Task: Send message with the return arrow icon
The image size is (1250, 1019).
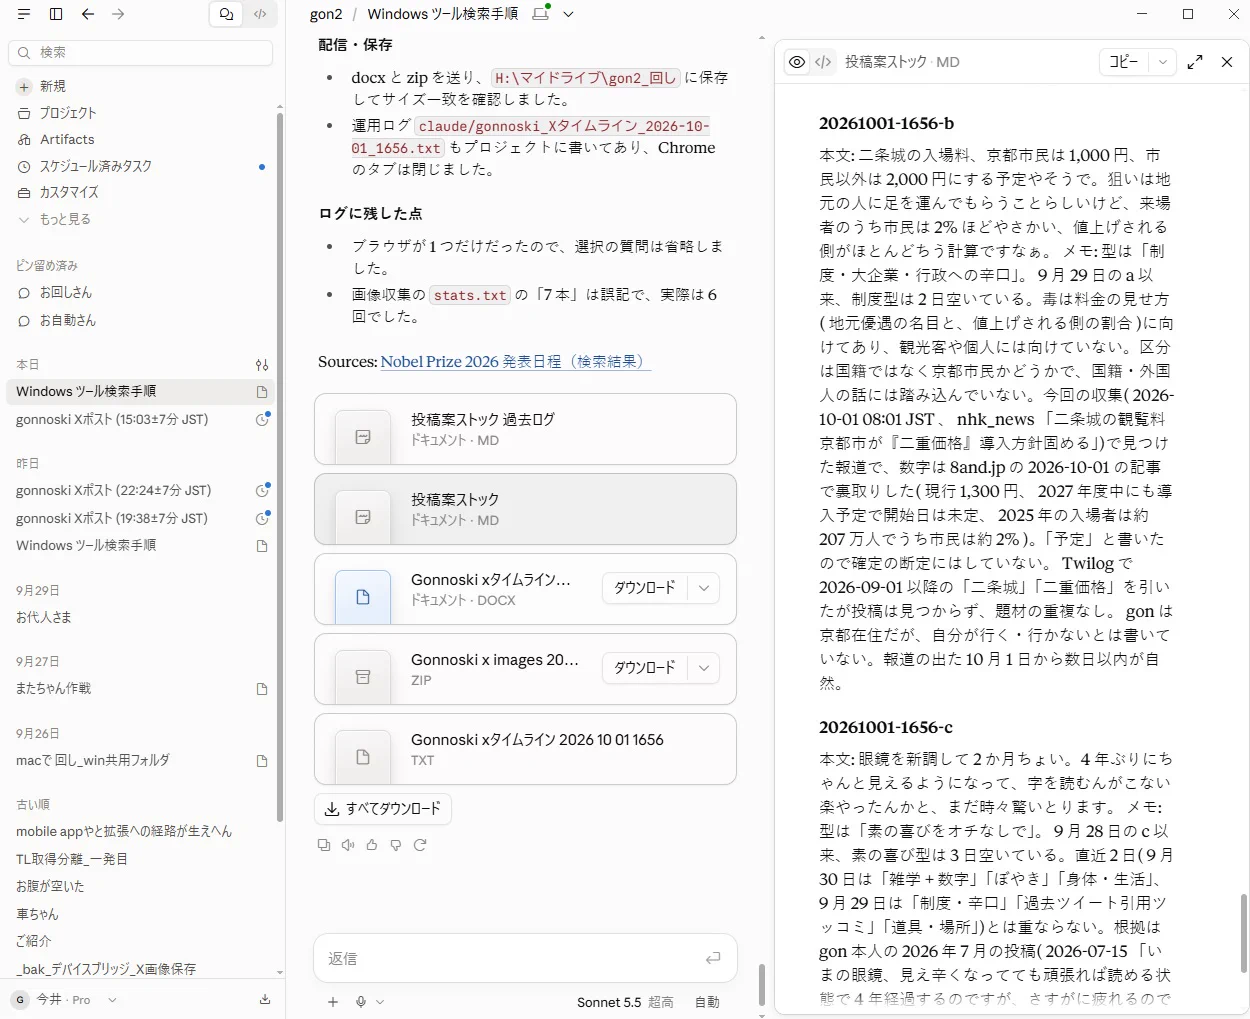Action: [713, 958]
